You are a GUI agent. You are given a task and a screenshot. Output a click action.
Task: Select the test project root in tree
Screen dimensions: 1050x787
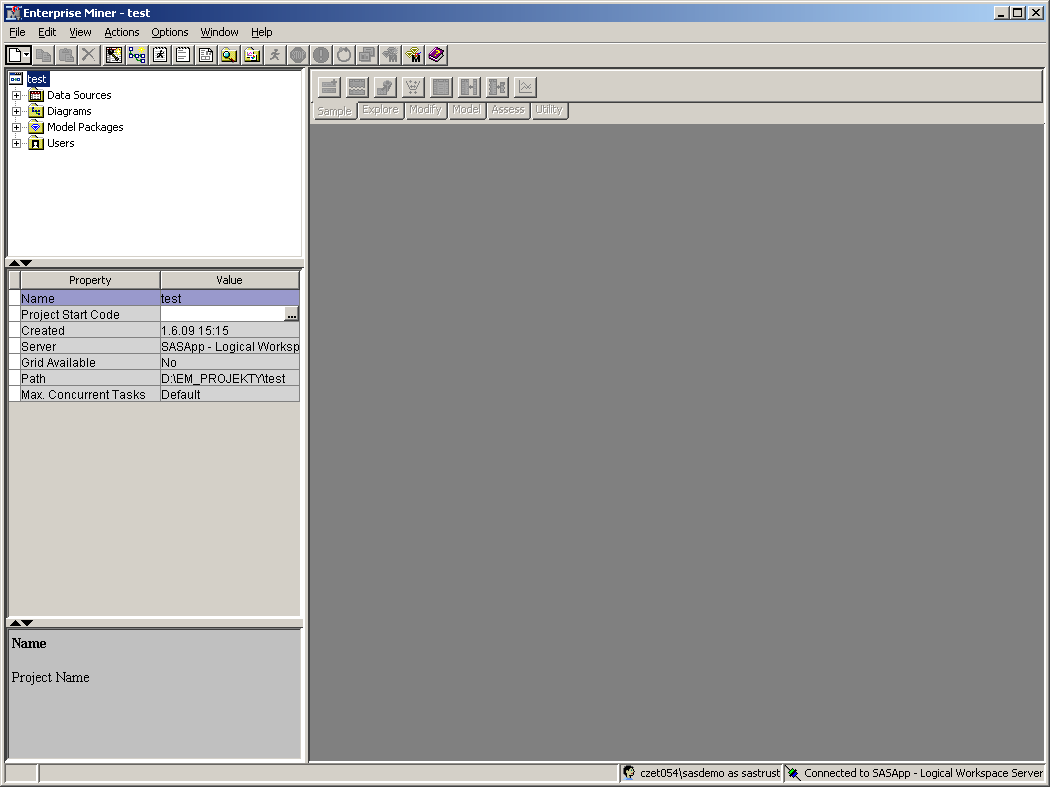(x=37, y=79)
